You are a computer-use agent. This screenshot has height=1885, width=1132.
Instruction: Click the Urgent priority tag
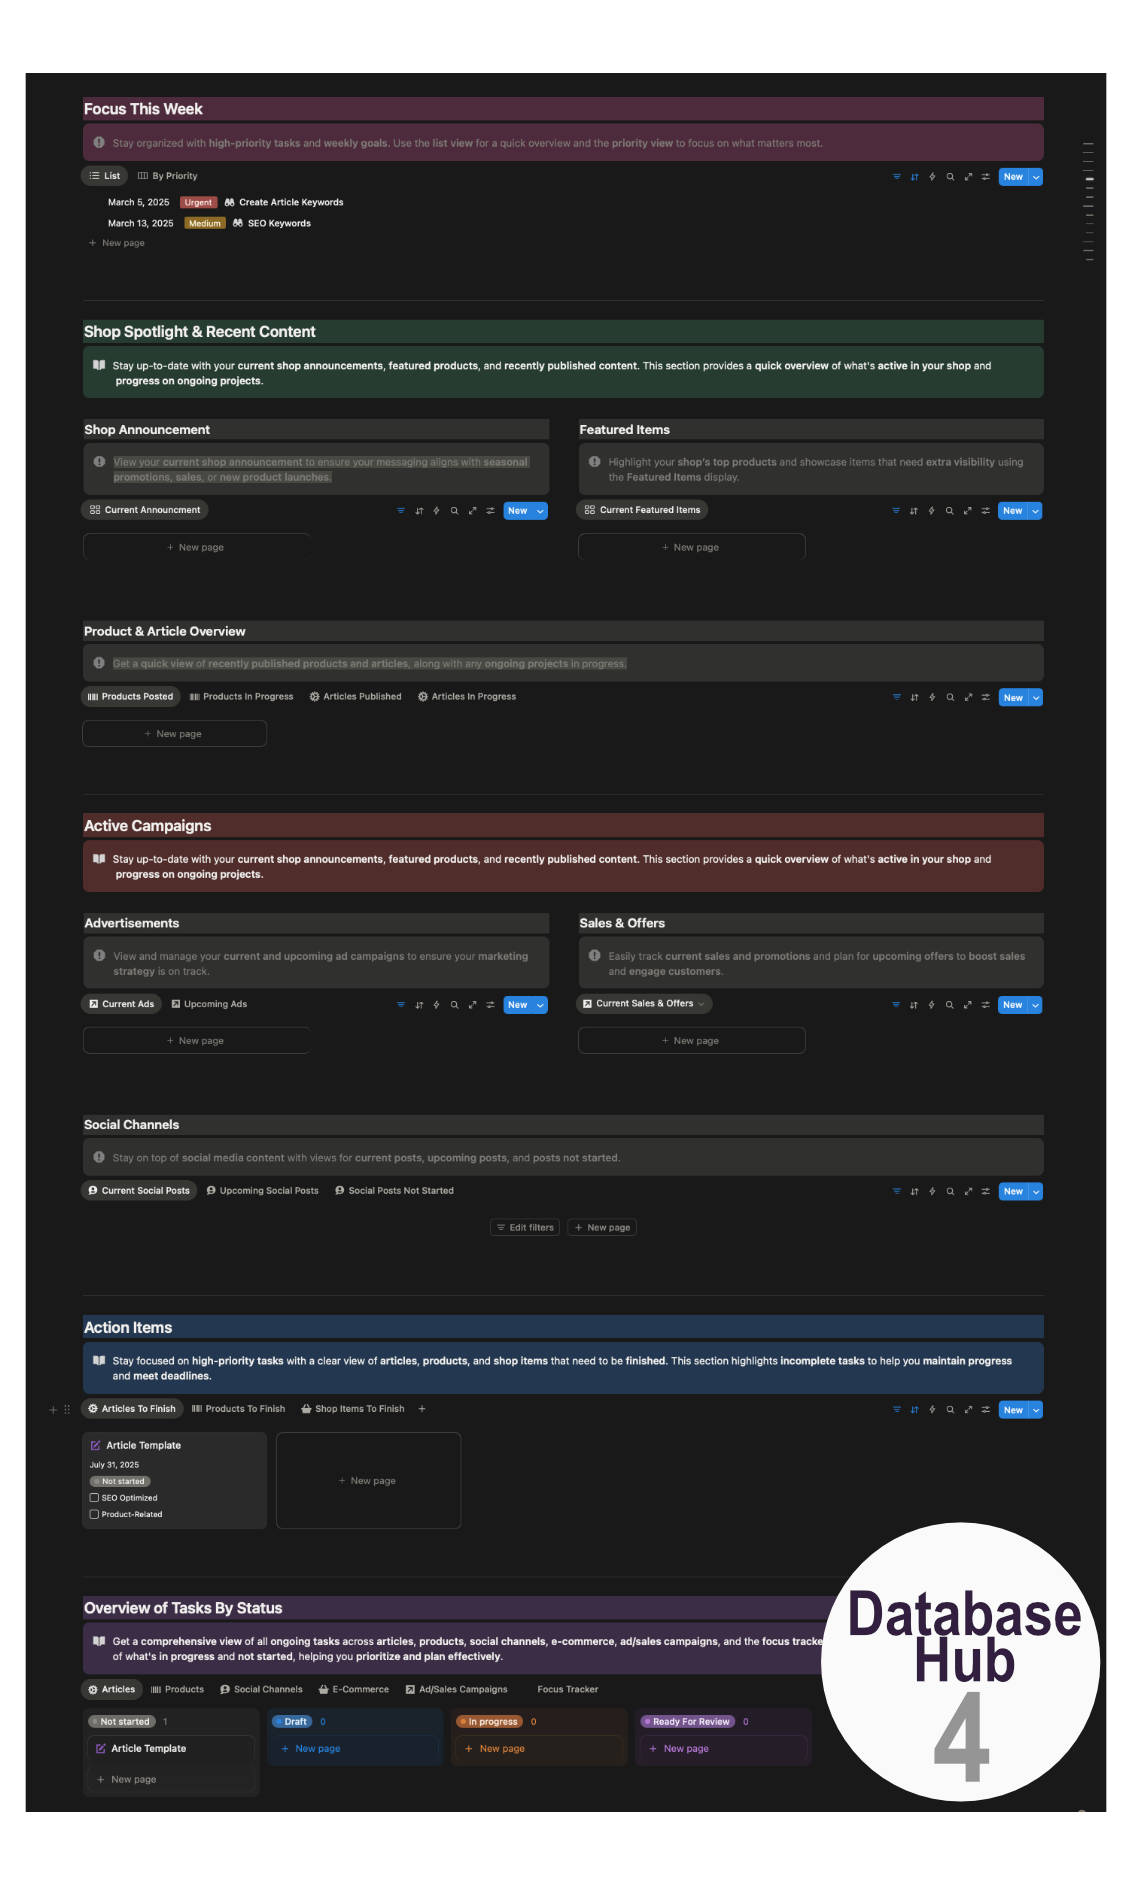(198, 203)
